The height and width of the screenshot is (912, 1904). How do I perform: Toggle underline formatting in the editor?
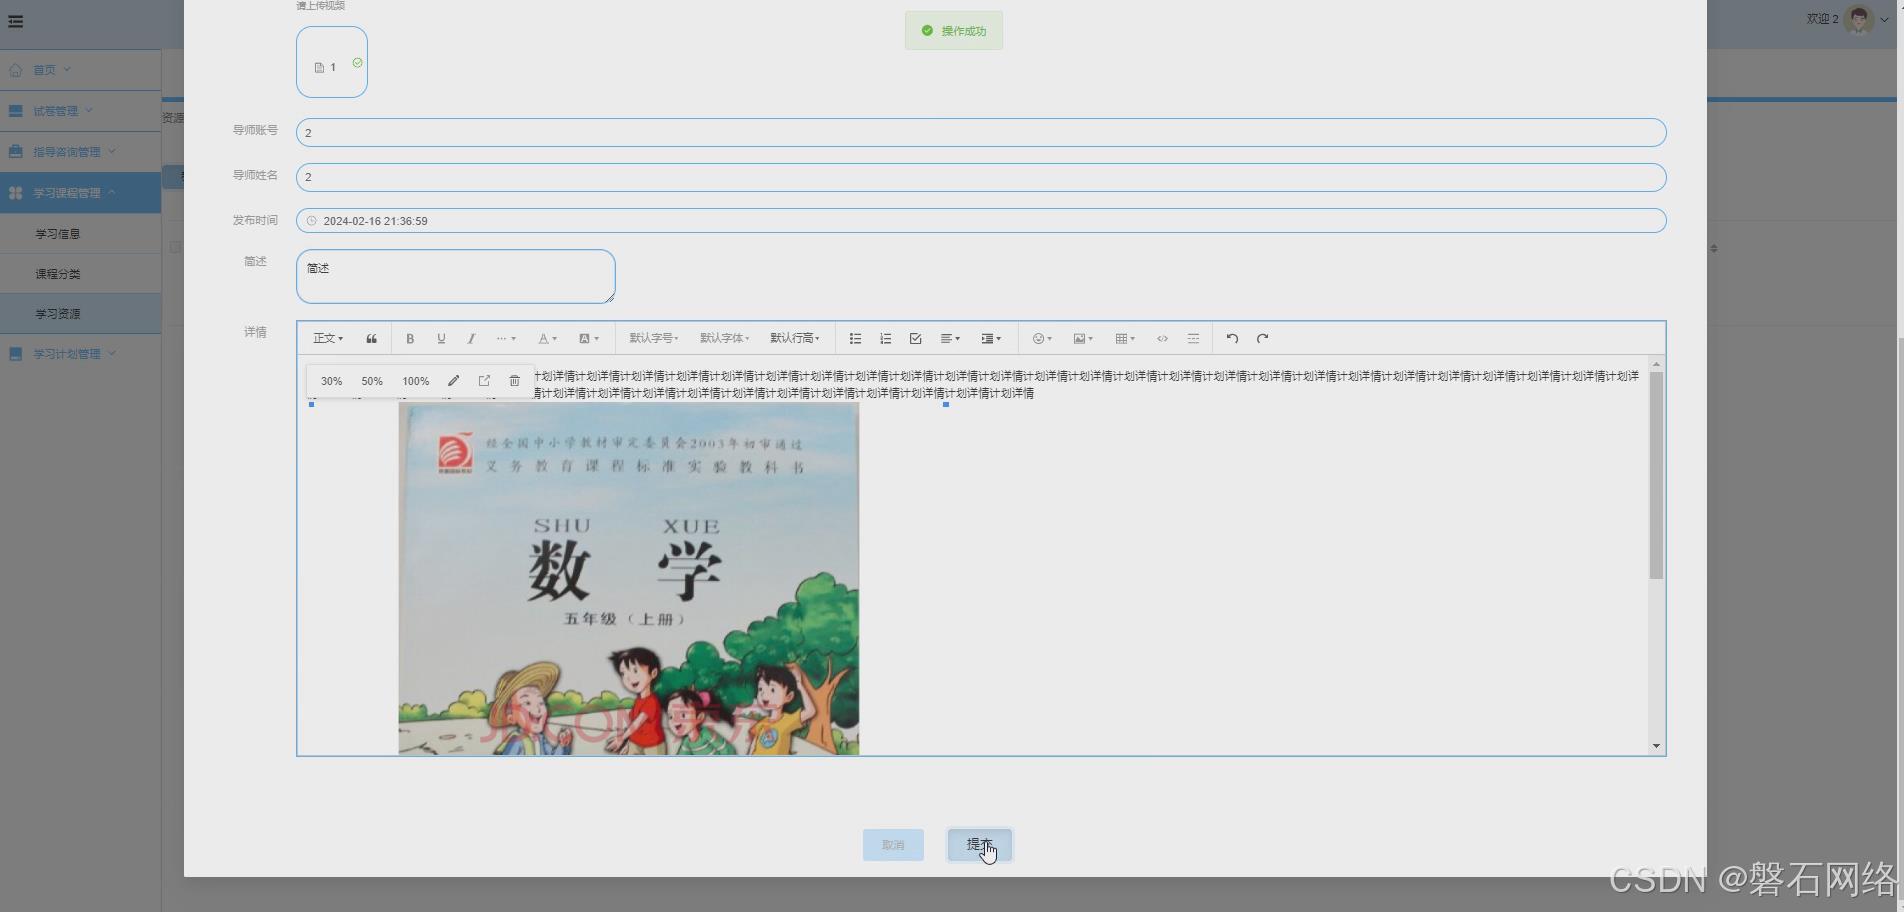441,339
